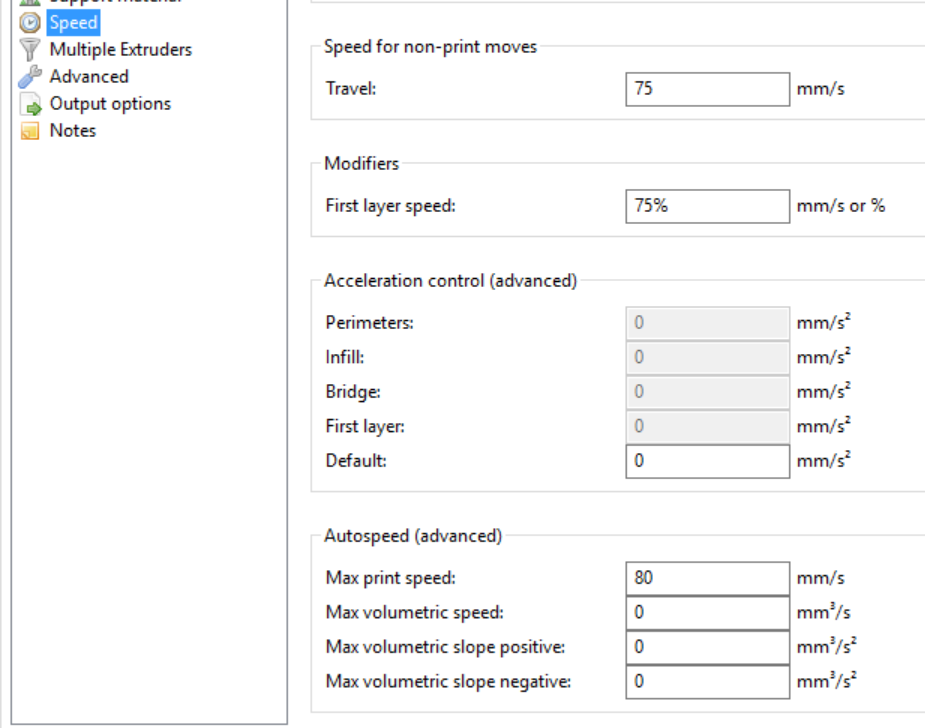Click the Multiple Extruders funnel icon
Screen dimensions: 925x728
click(30, 49)
